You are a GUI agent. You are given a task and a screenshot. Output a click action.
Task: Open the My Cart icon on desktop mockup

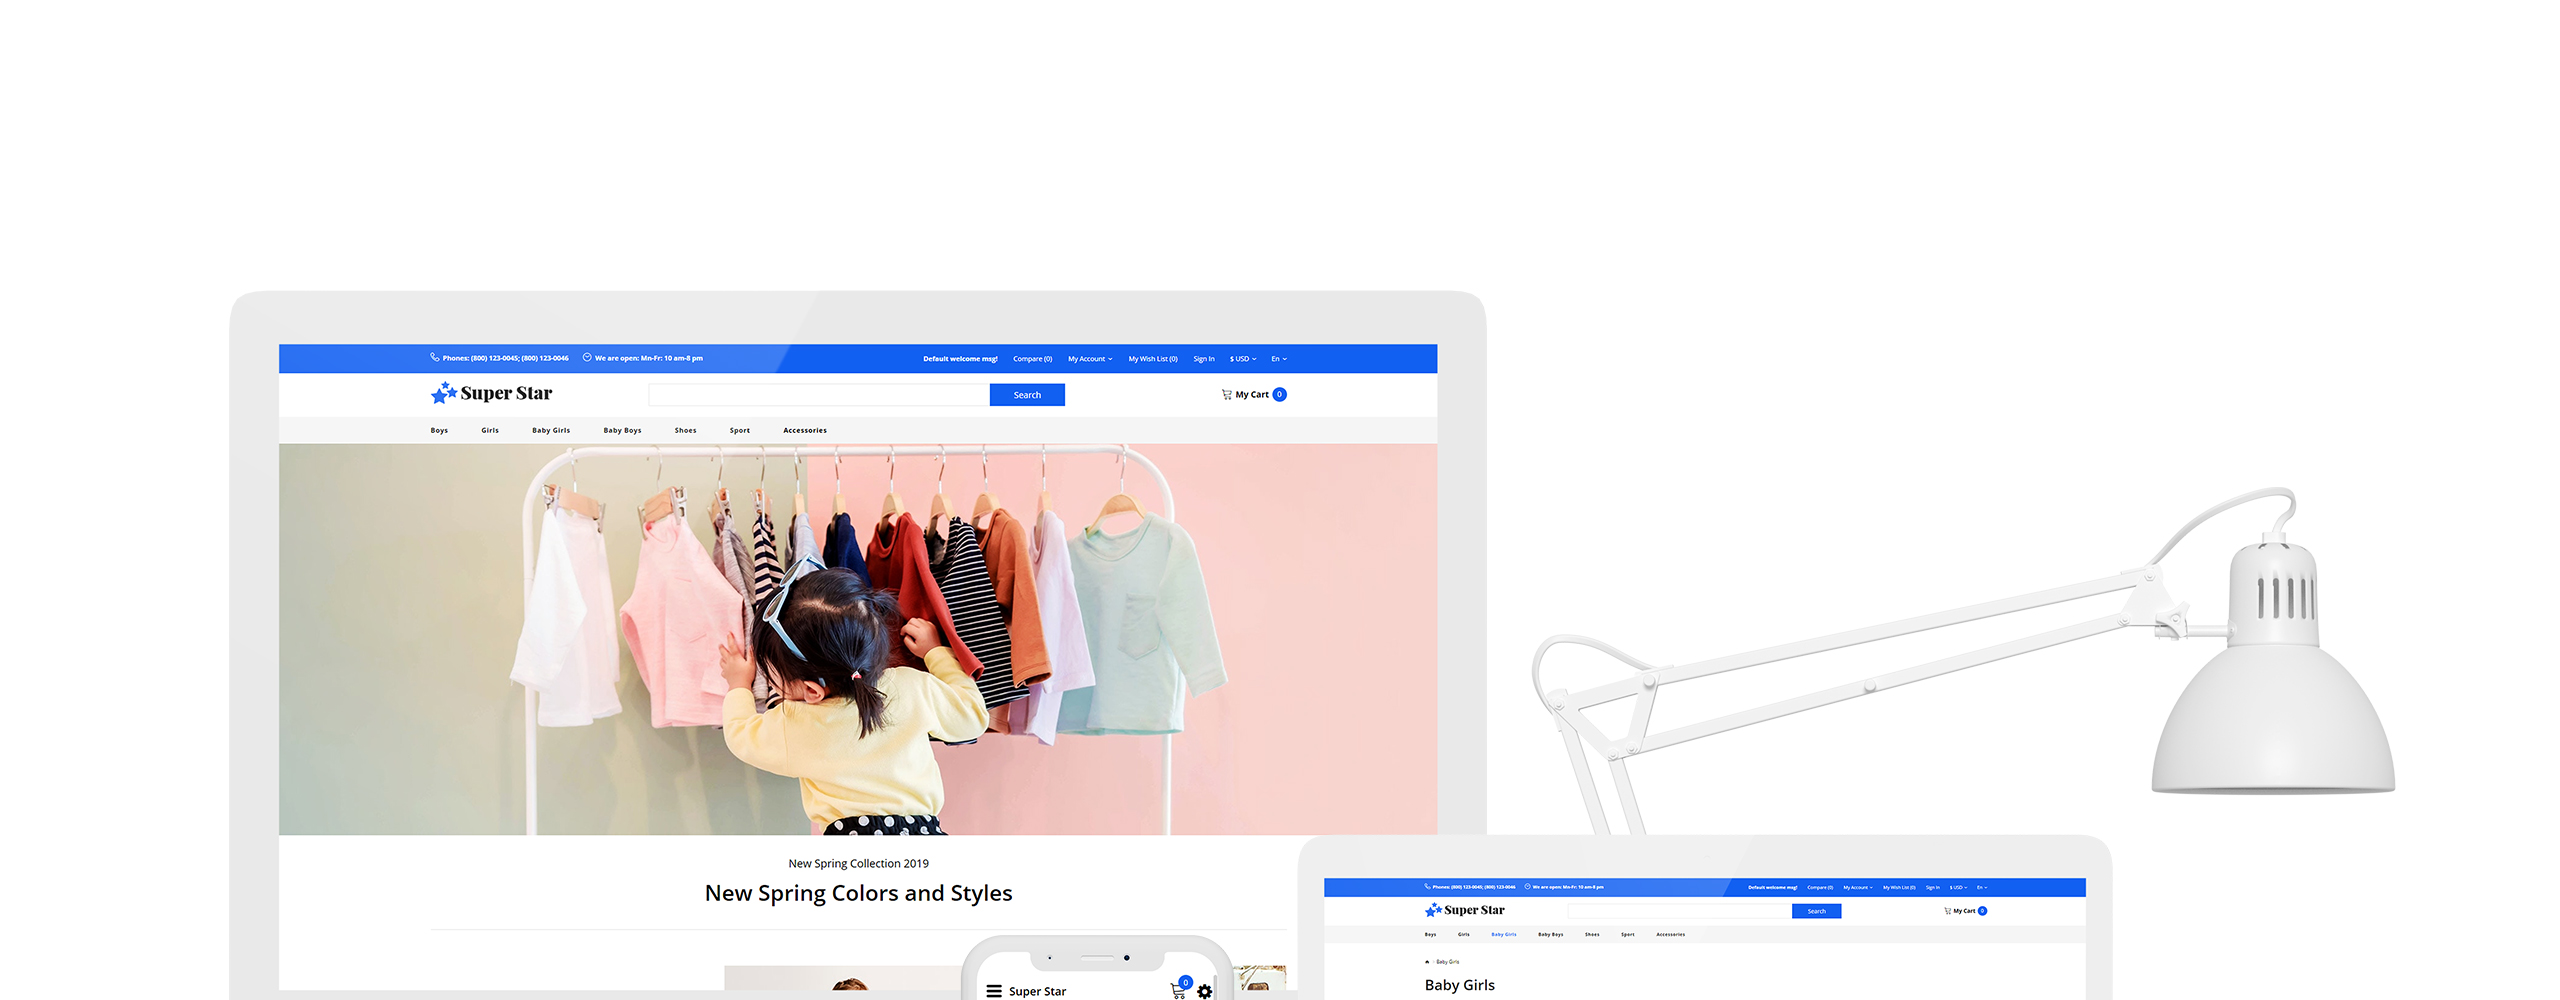click(1226, 394)
